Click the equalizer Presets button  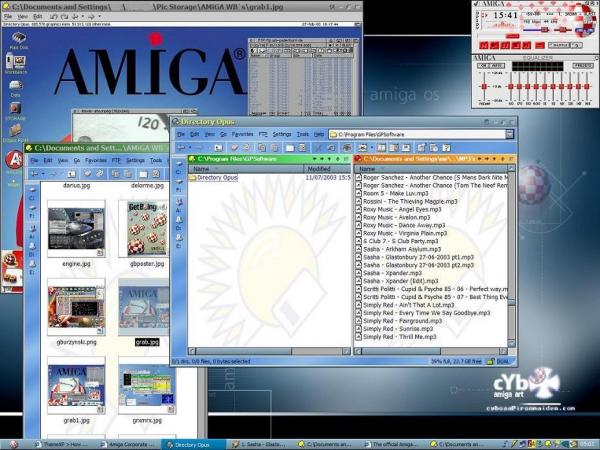point(583,65)
